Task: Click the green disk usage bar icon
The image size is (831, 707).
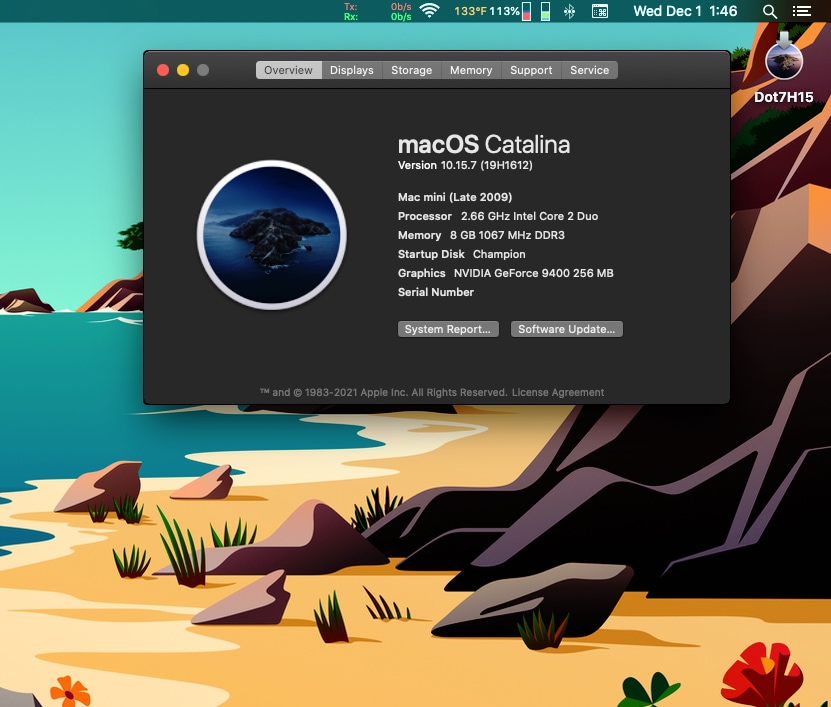Action: point(545,11)
